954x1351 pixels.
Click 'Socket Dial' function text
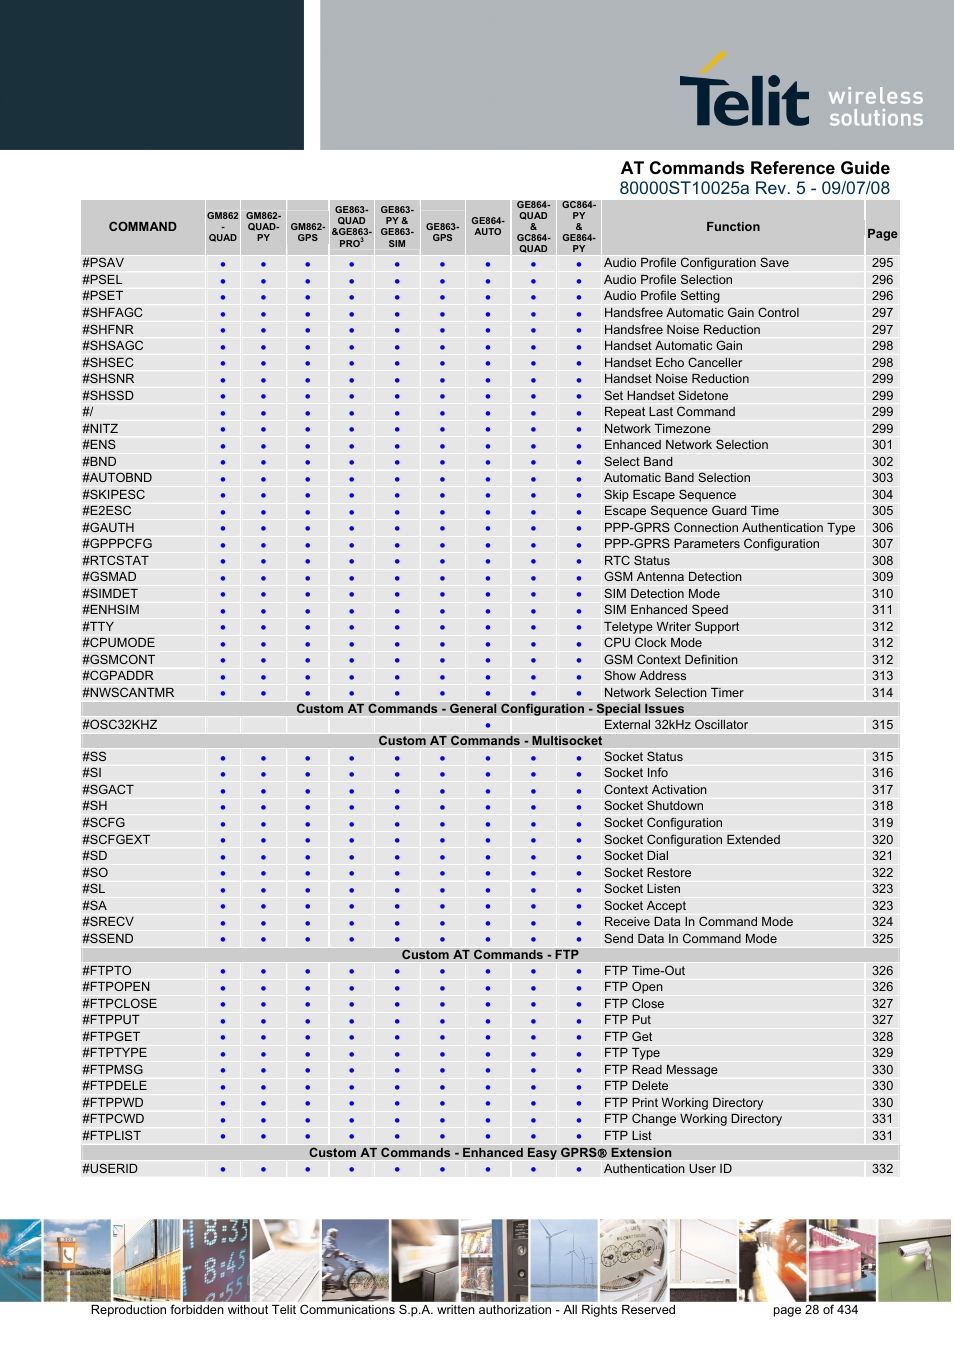(636, 856)
